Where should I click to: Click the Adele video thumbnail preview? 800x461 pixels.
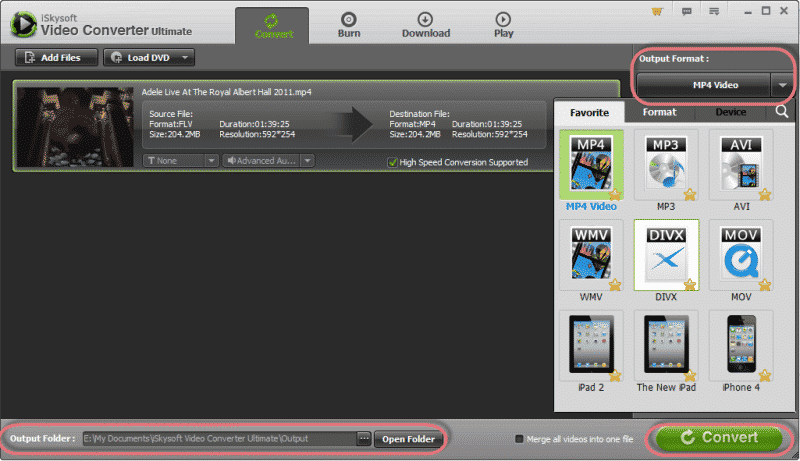click(76, 126)
